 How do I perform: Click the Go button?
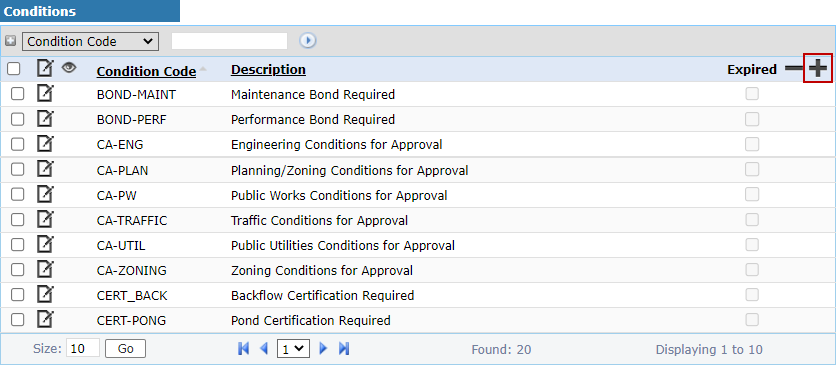(x=125, y=348)
